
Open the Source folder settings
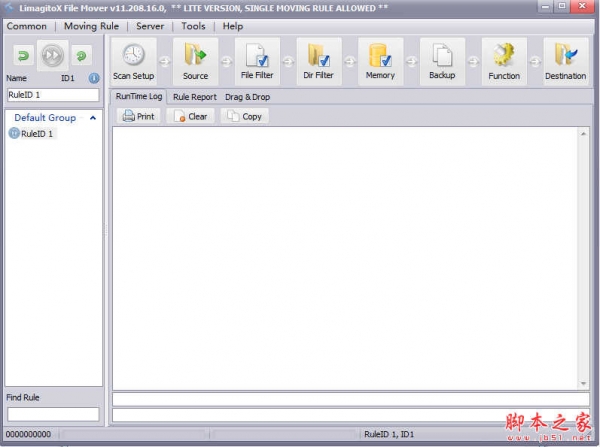click(x=196, y=61)
